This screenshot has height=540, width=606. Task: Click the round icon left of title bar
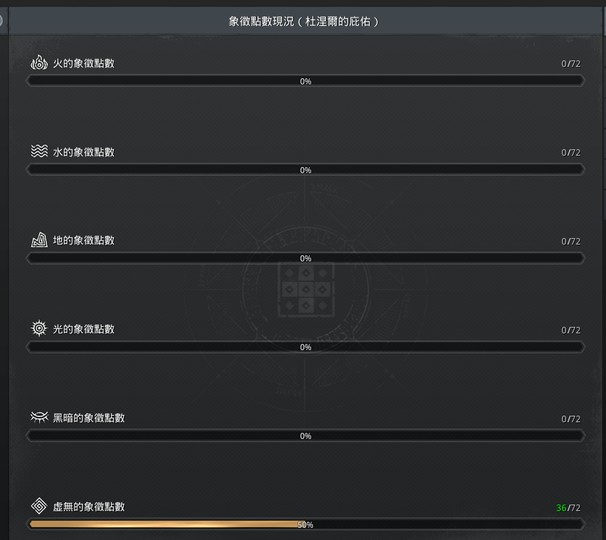pos(1,21)
